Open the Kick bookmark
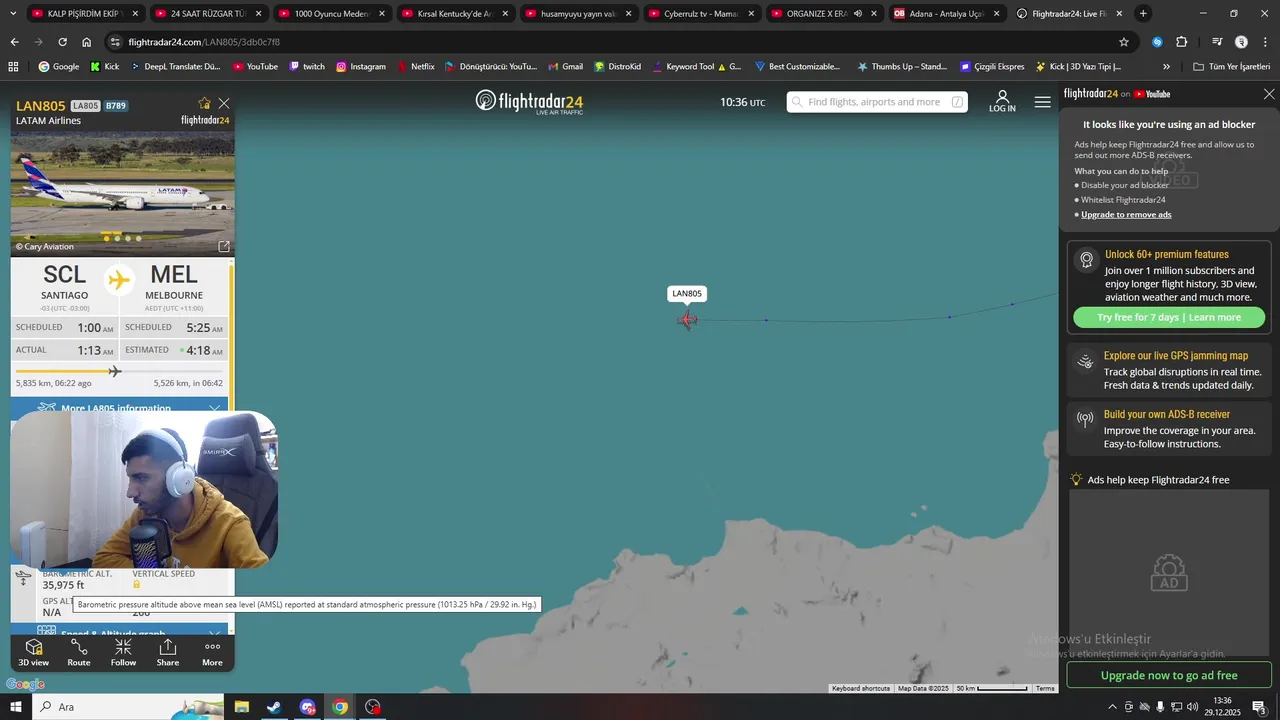 tap(104, 67)
